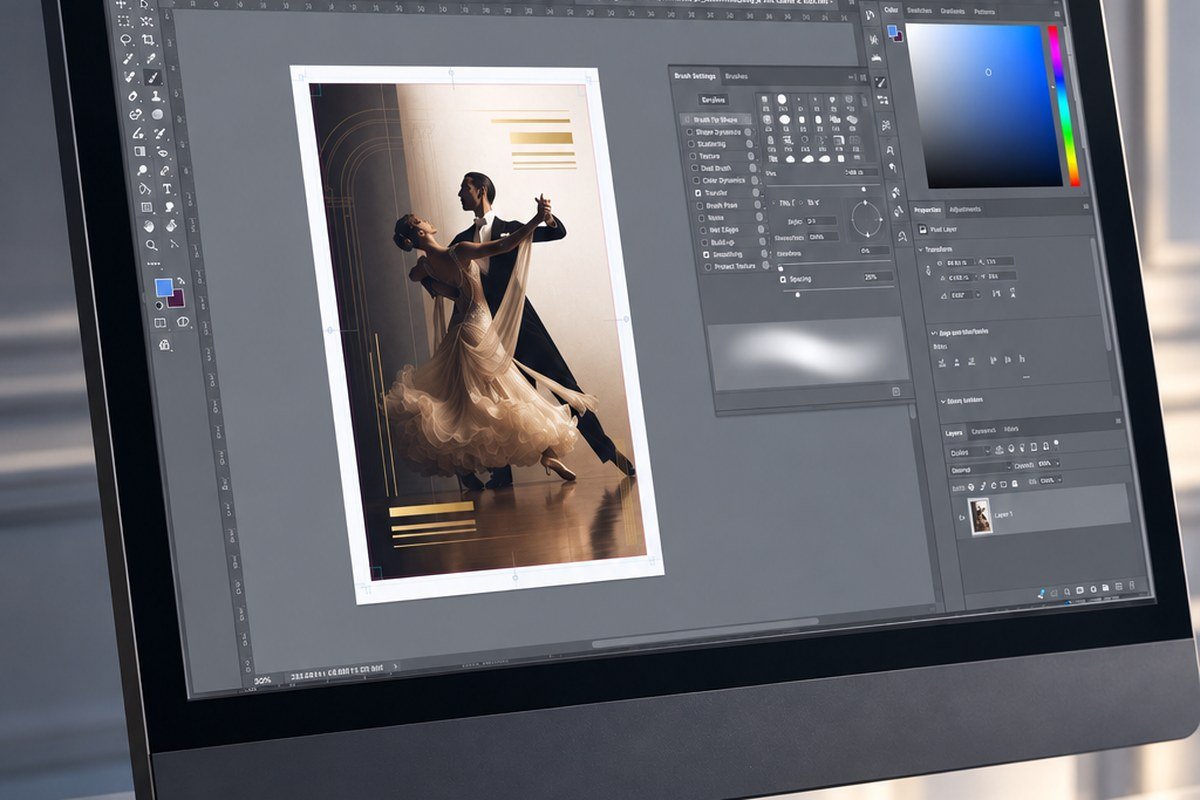Toggle Quick Mask mode icon

coord(160,322)
